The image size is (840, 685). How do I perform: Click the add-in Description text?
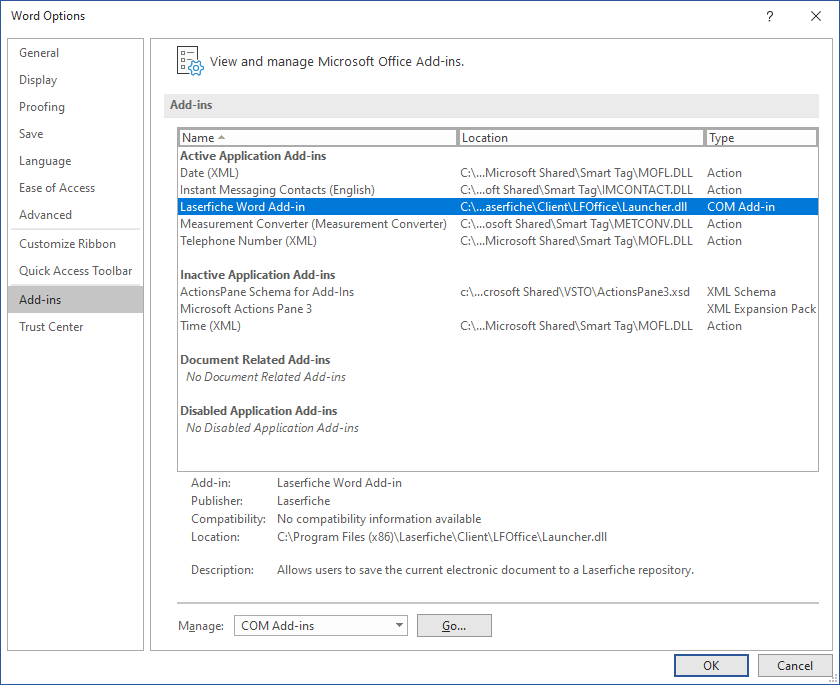point(485,570)
